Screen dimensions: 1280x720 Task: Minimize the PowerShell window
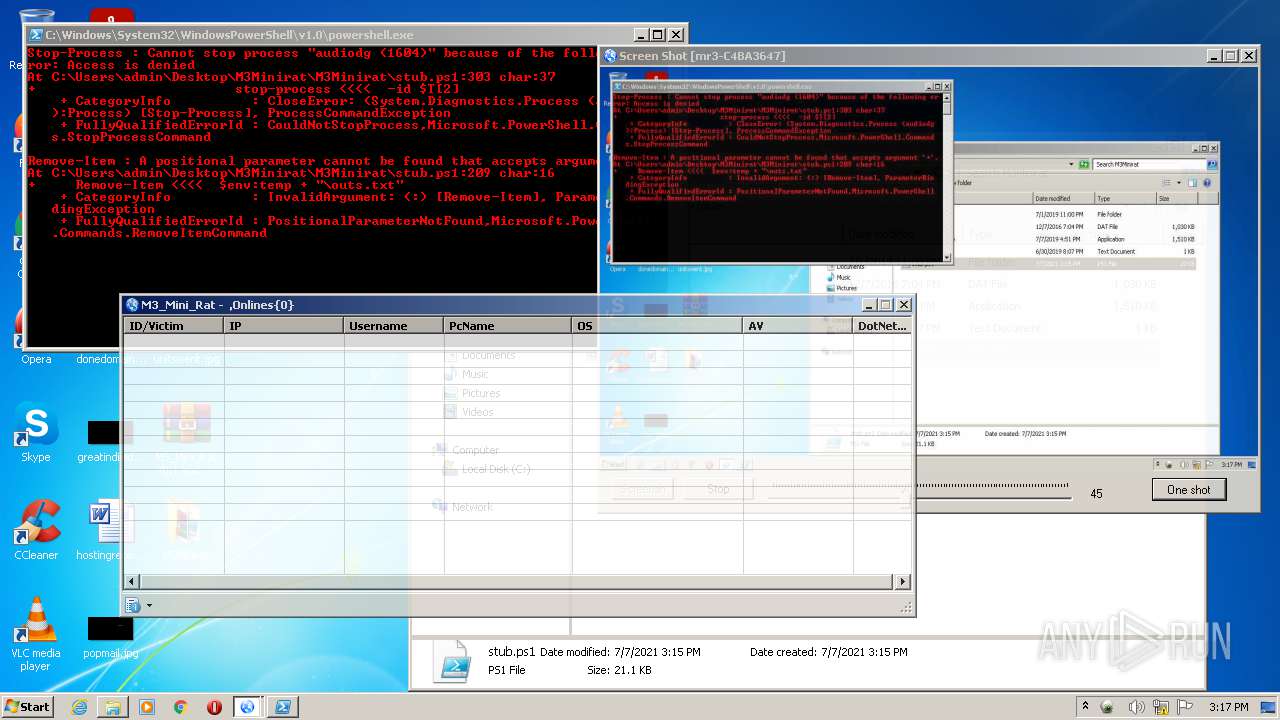pyautogui.click(x=640, y=35)
